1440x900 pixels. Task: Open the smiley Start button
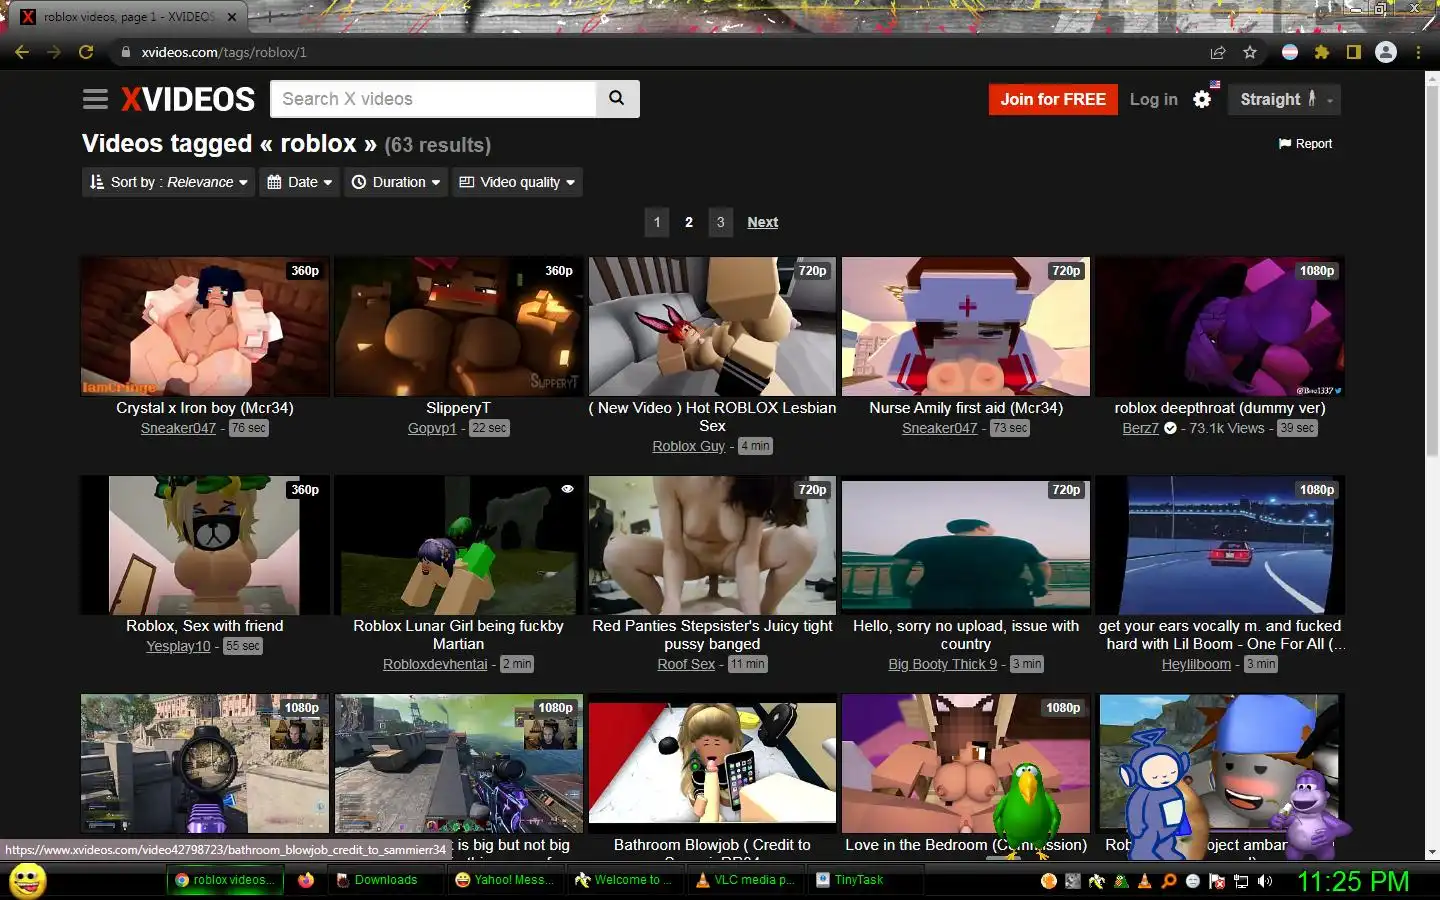point(28,881)
